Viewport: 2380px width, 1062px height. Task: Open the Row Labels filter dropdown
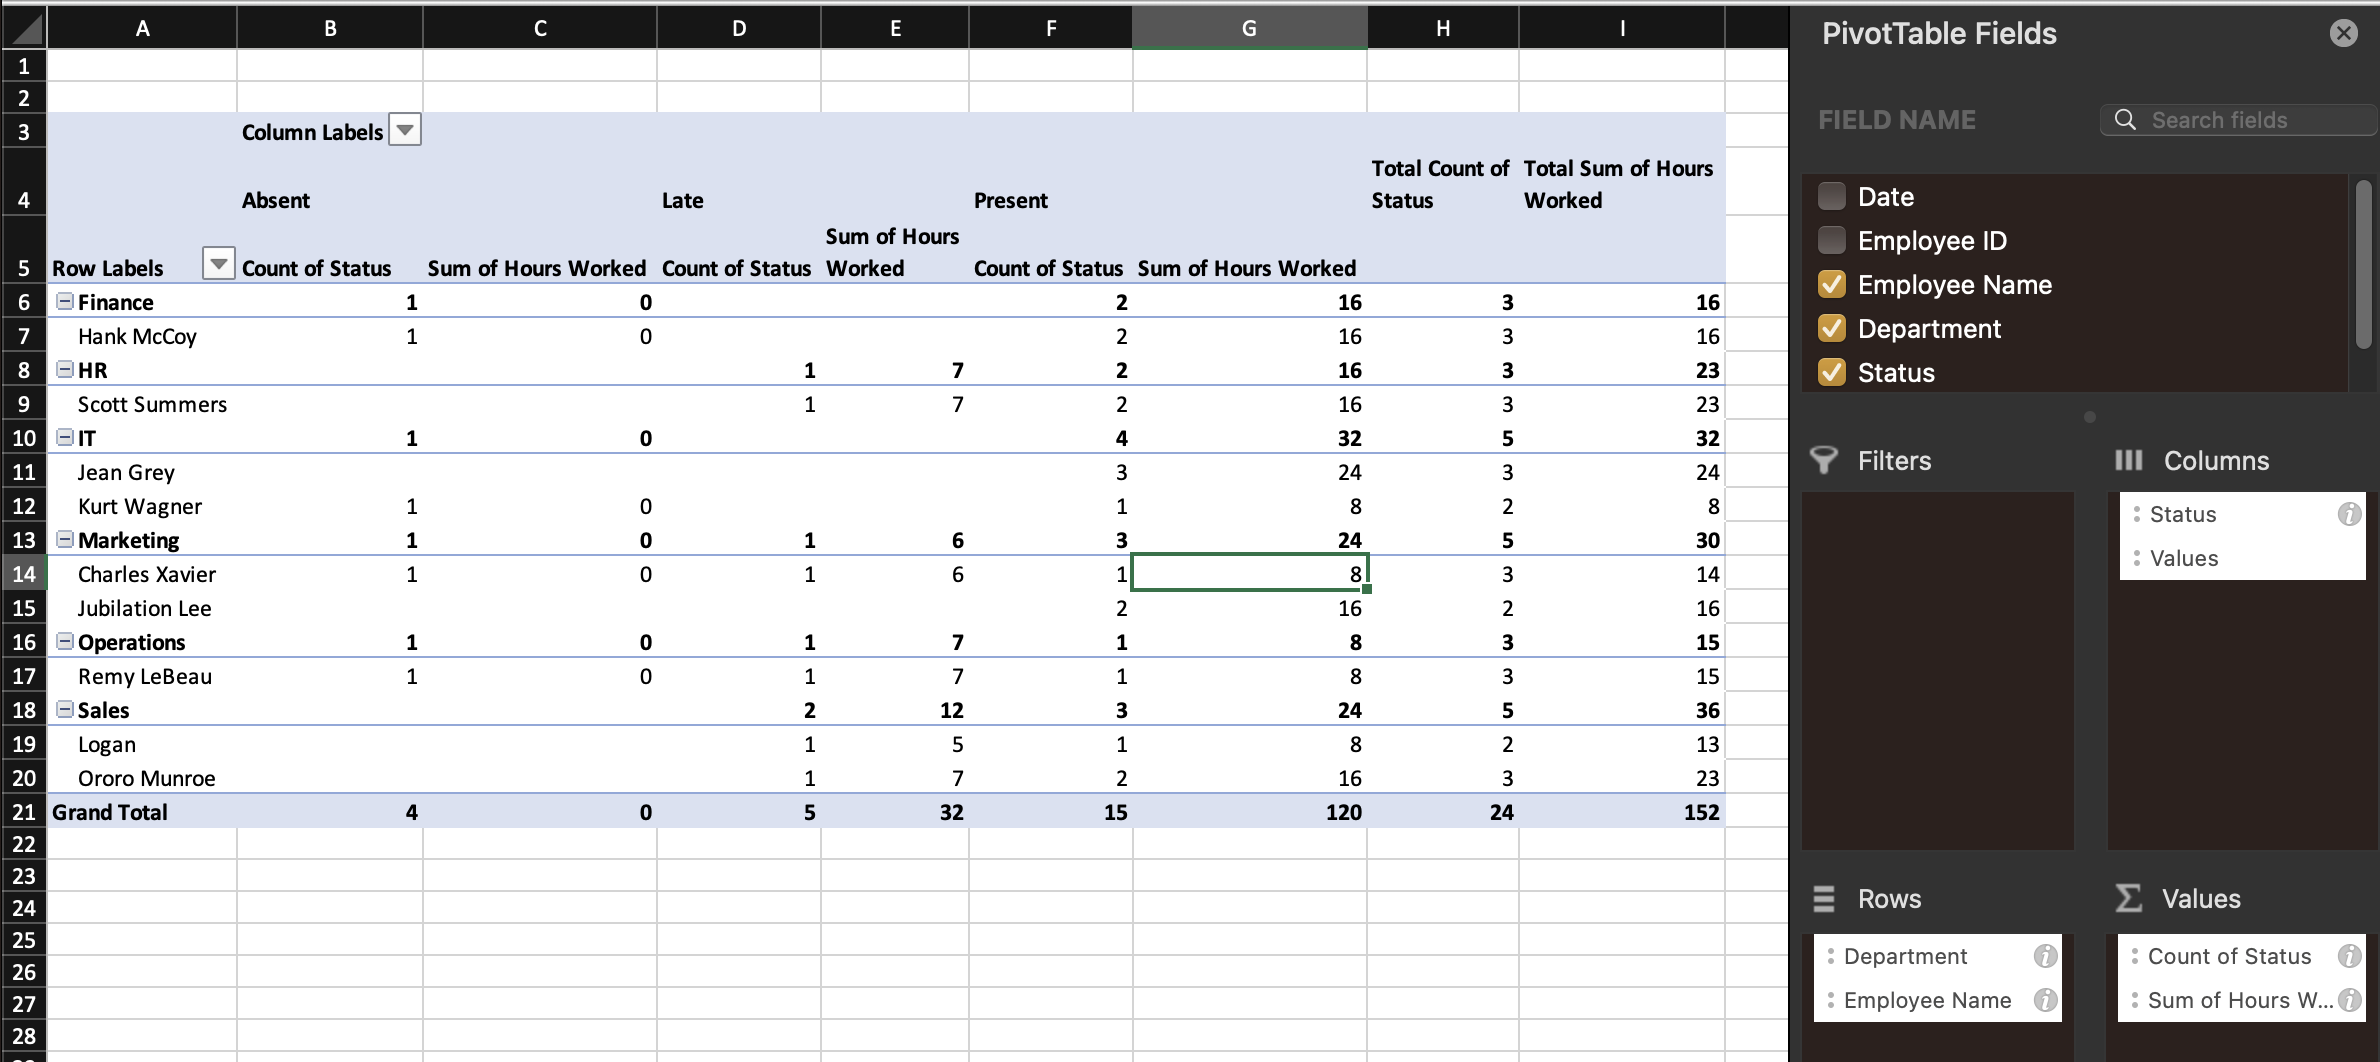pyautogui.click(x=218, y=264)
